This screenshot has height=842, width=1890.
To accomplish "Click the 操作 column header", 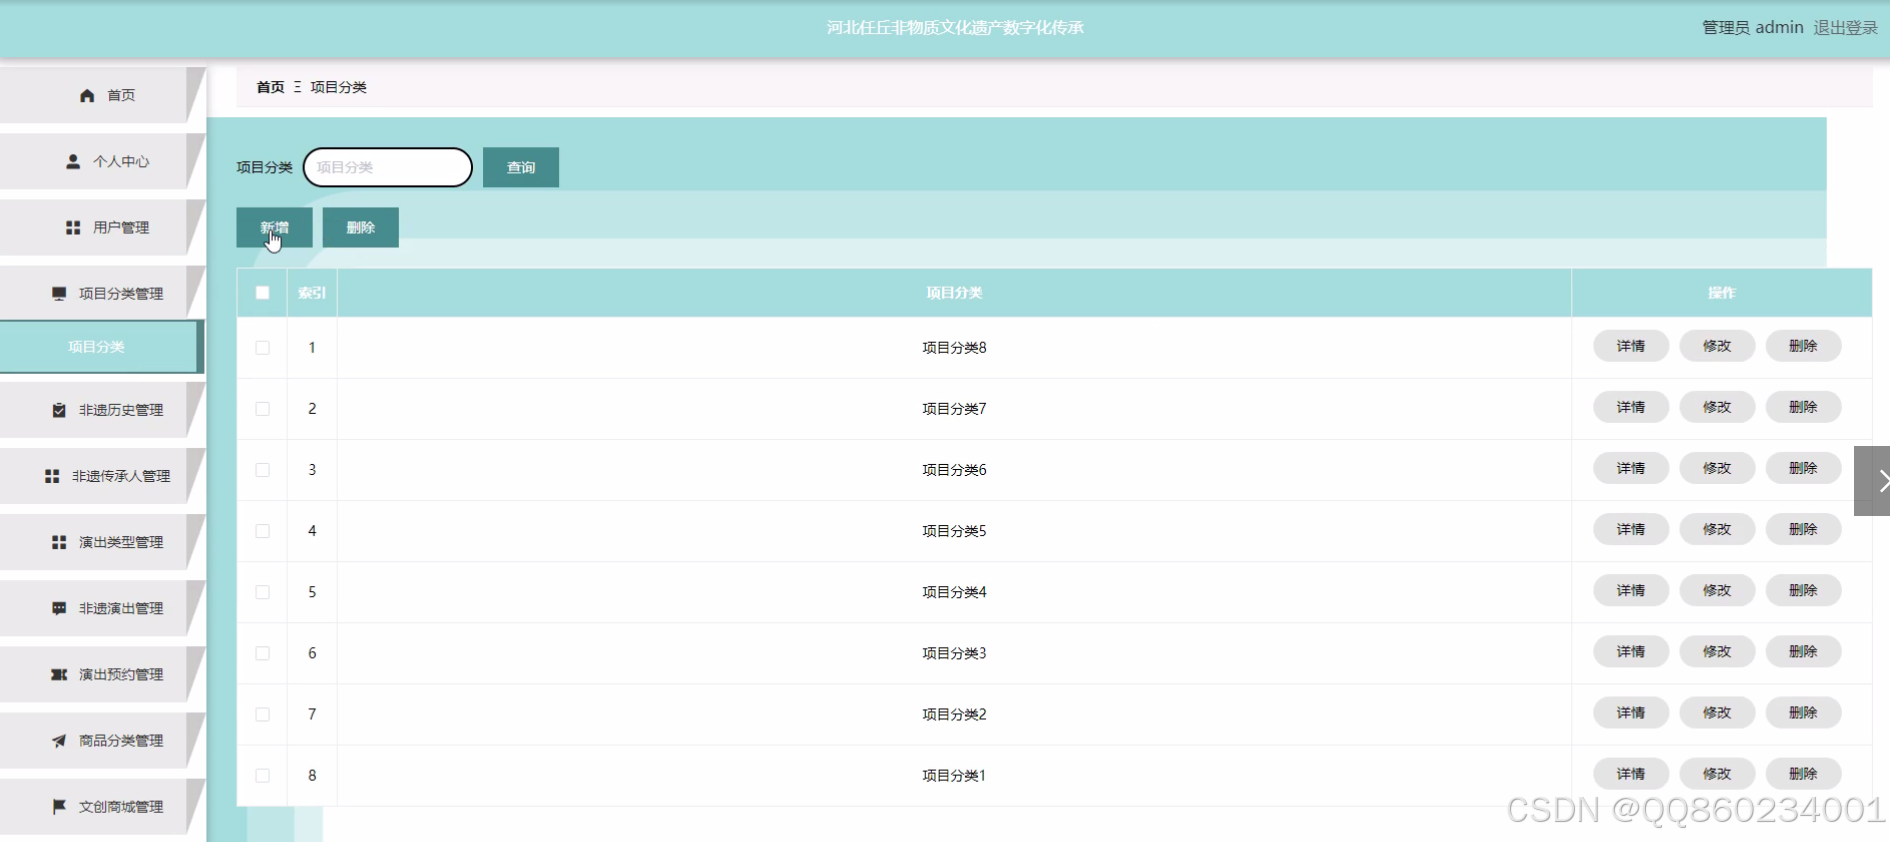I will click(1721, 293).
